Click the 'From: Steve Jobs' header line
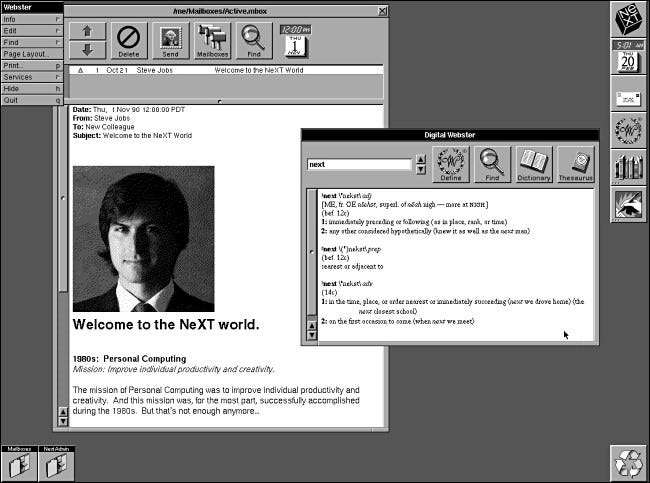Image resolution: width=650 pixels, height=483 pixels. click(x=101, y=118)
